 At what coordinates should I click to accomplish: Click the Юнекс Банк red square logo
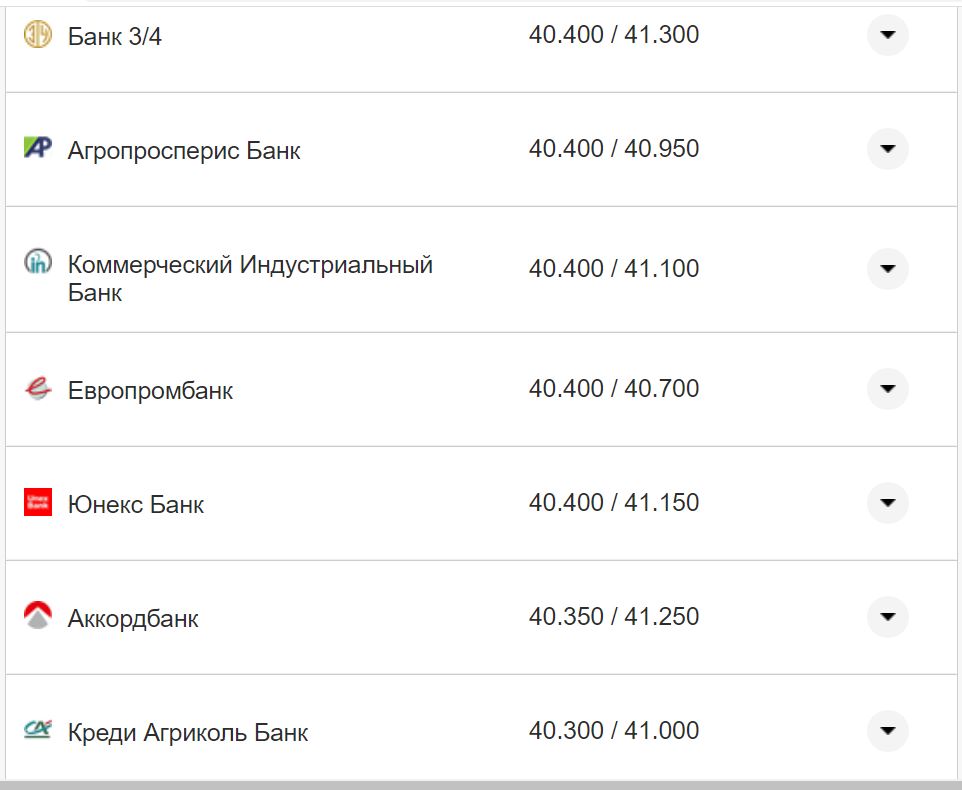37,503
